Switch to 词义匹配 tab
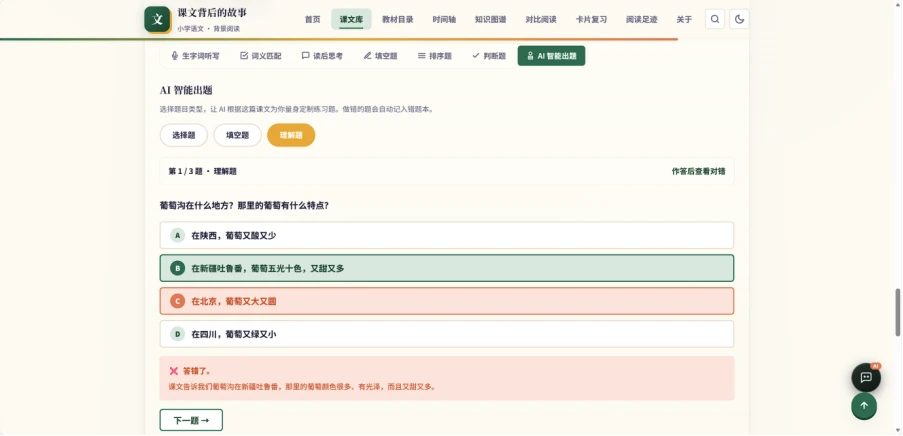The width and height of the screenshot is (903, 436). tap(261, 56)
